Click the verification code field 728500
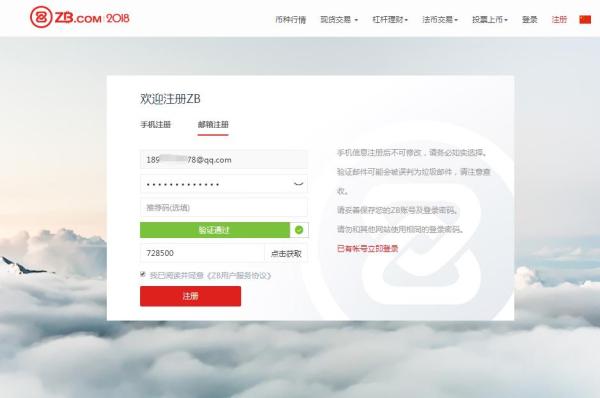This screenshot has height=398, width=600. tap(202, 253)
